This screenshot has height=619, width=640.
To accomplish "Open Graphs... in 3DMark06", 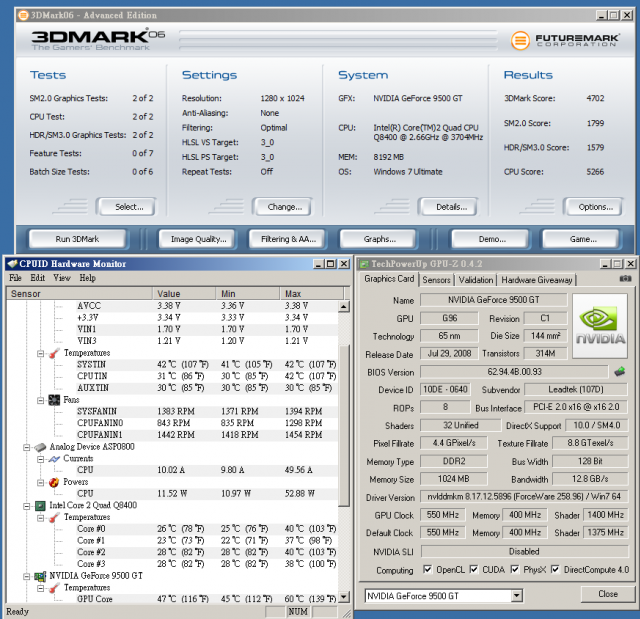I will 380,239.
